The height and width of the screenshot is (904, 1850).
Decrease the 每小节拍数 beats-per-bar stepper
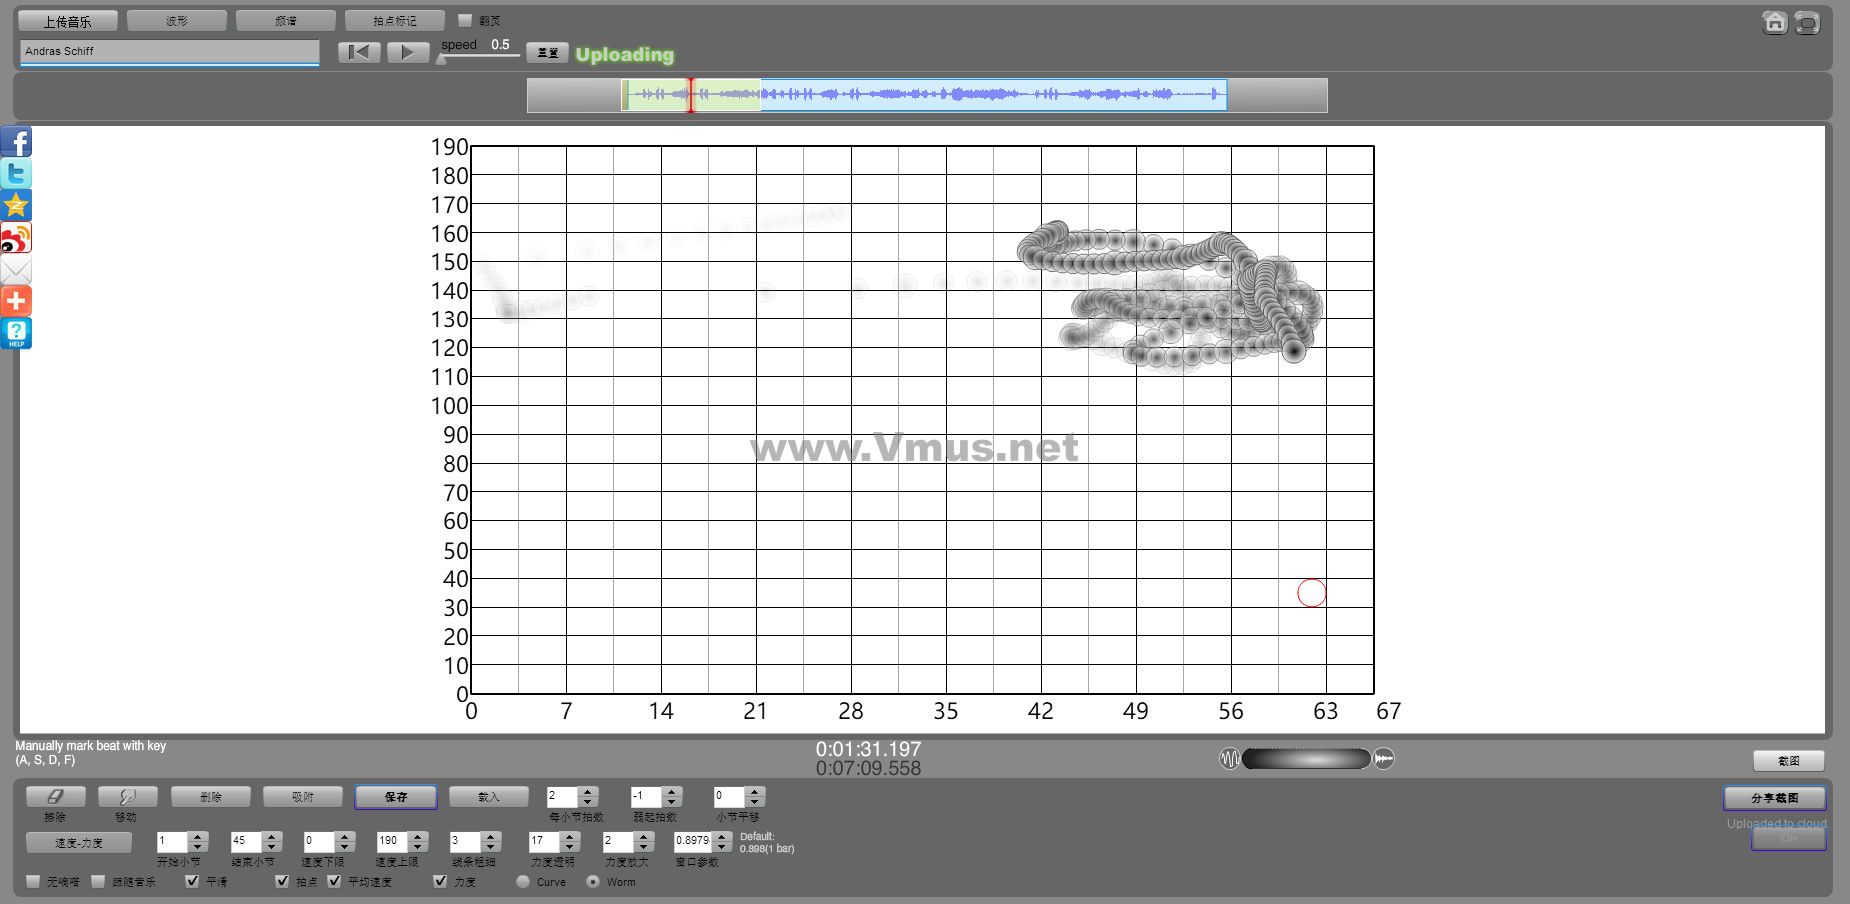click(x=588, y=802)
